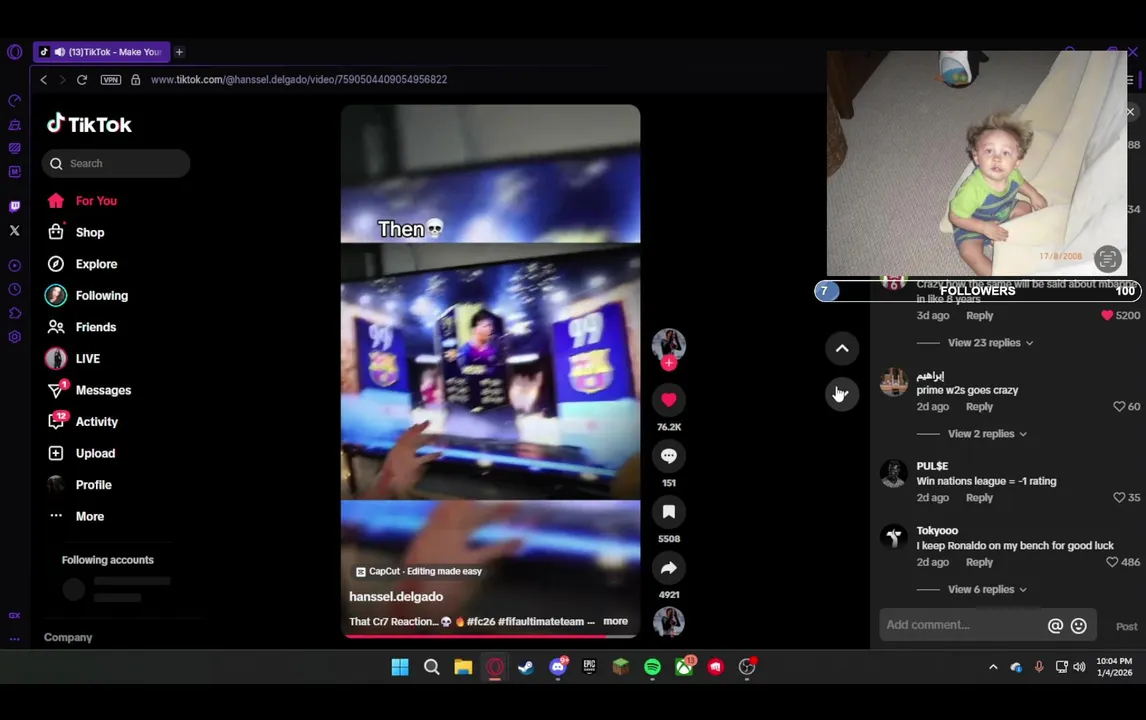Click the scan icon on the baby photo overlay
The width and height of the screenshot is (1146, 720).
pos(1107,259)
